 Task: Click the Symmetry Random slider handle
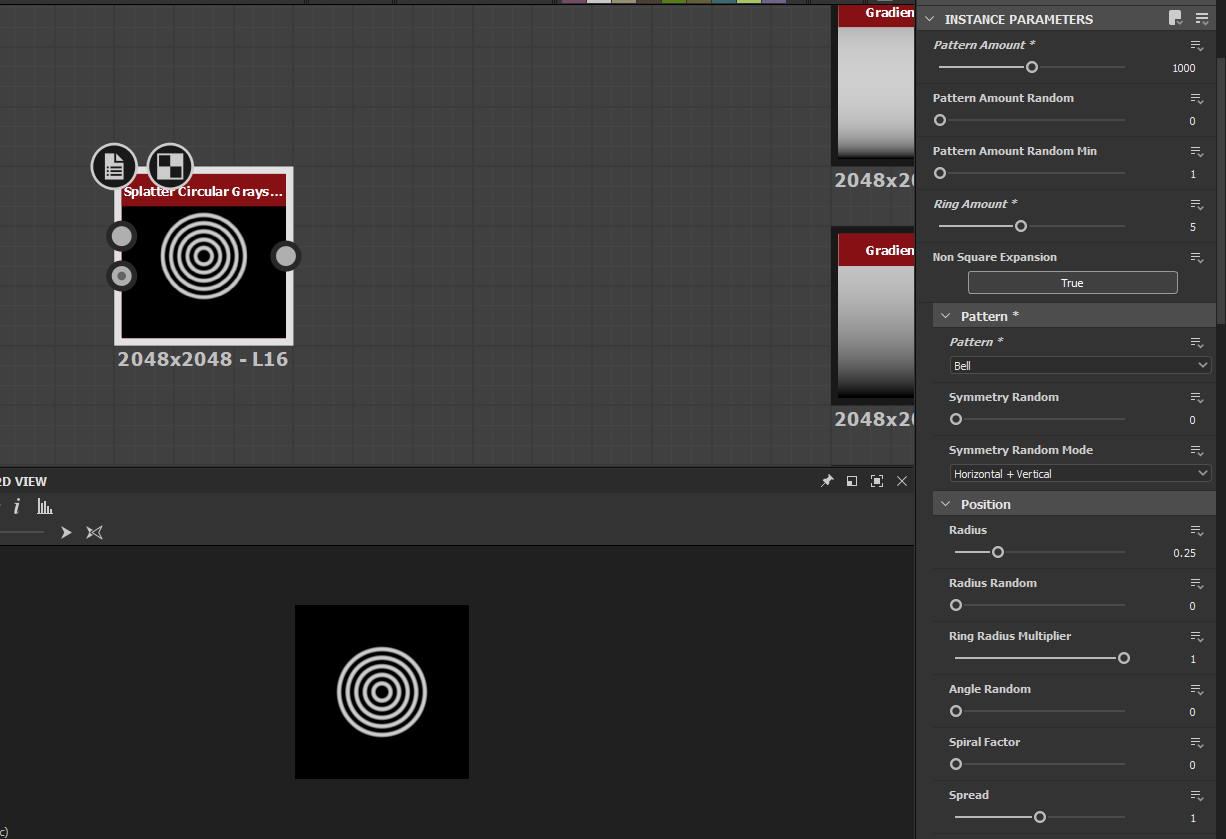point(956,419)
